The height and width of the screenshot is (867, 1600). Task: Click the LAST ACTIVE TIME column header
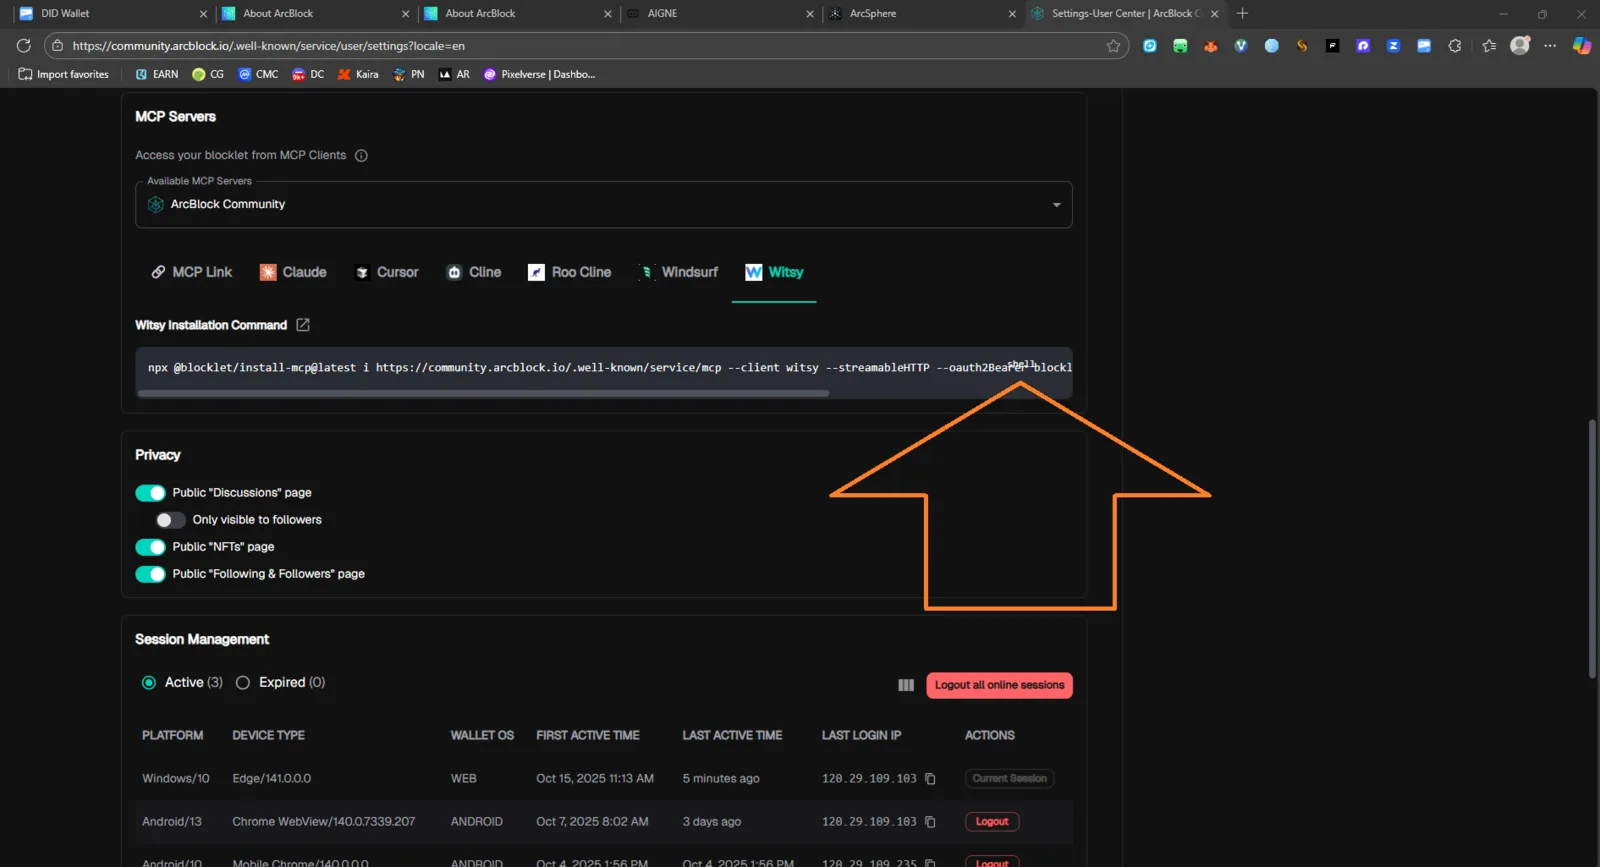tap(732, 736)
